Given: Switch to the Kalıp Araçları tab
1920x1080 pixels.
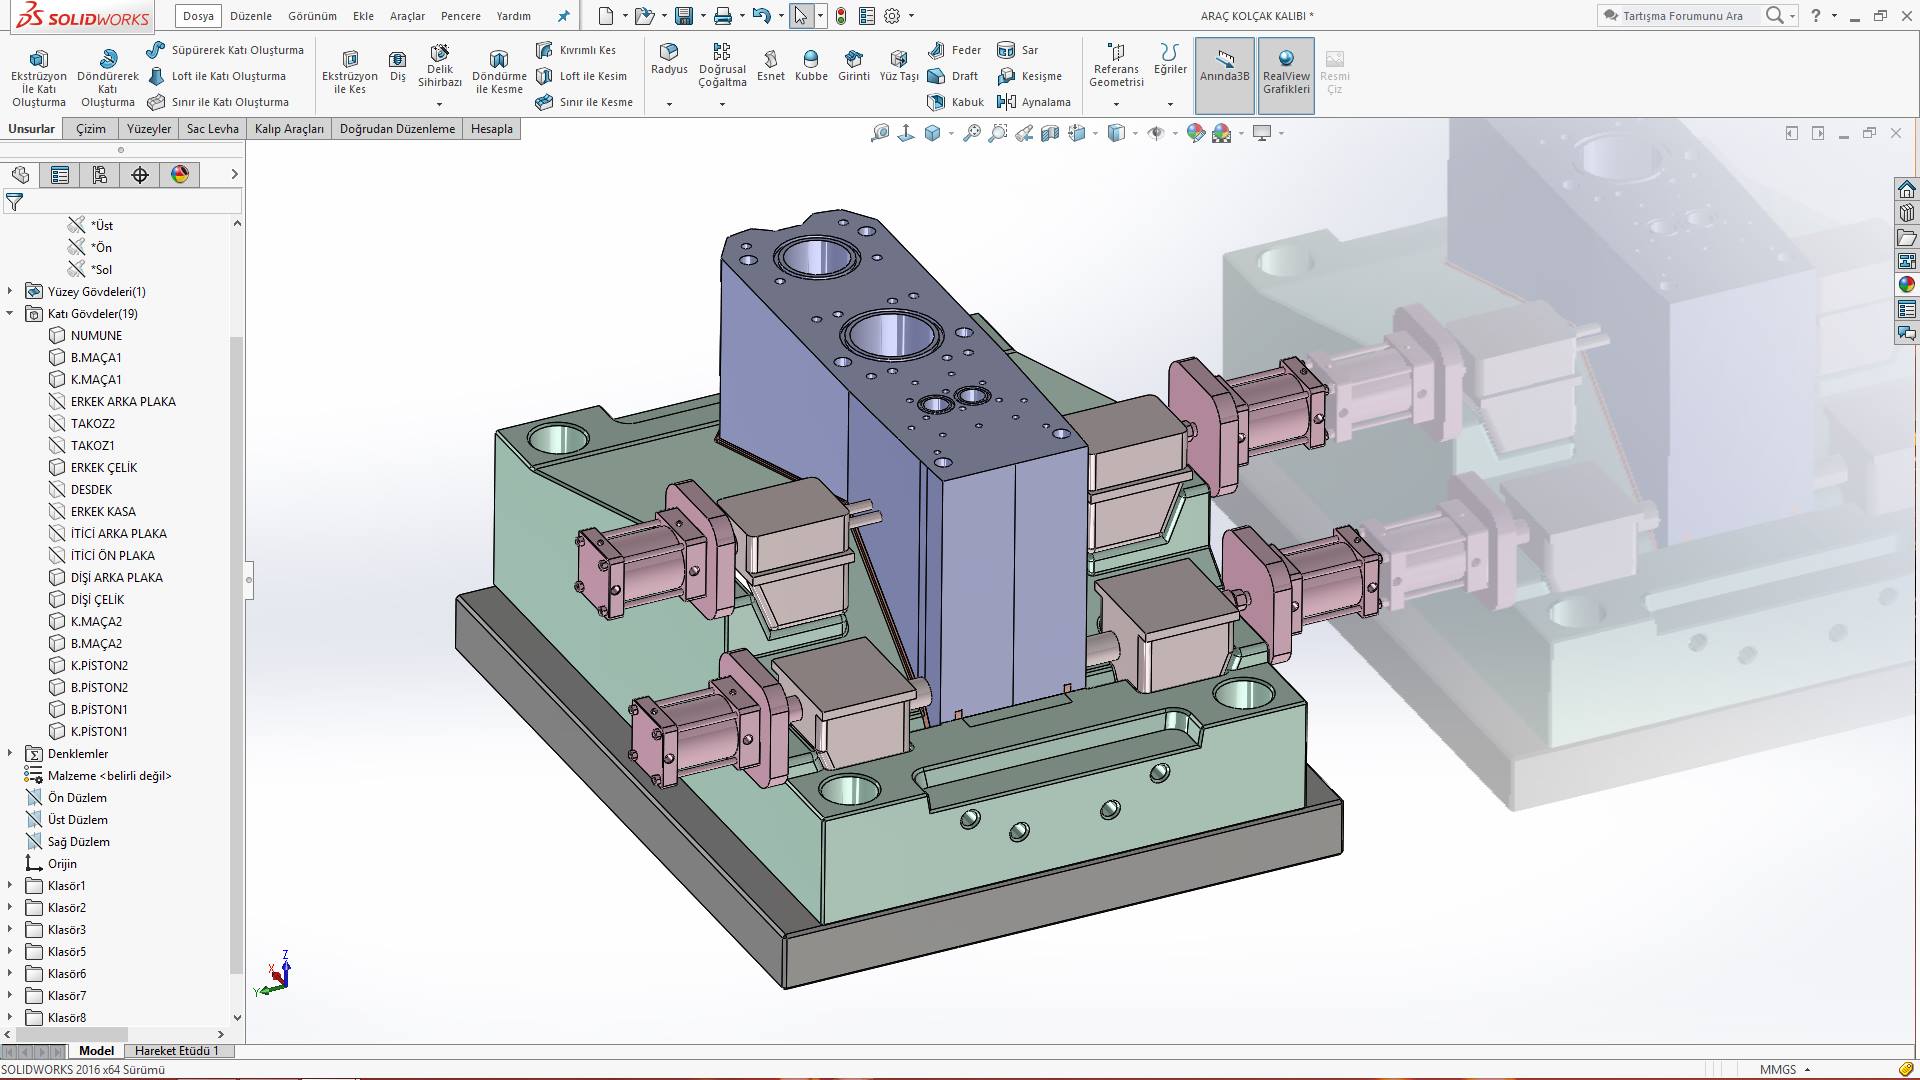Looking at the screenshot, I should pyautogui.click(x=289, y=129).
